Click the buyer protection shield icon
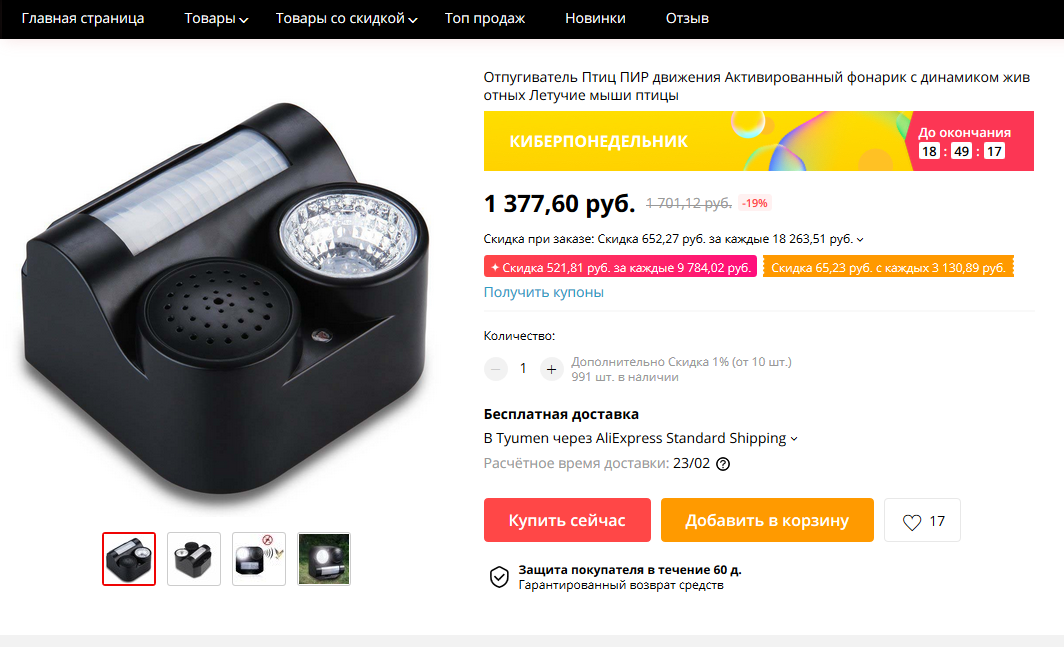 click(499, 577)
